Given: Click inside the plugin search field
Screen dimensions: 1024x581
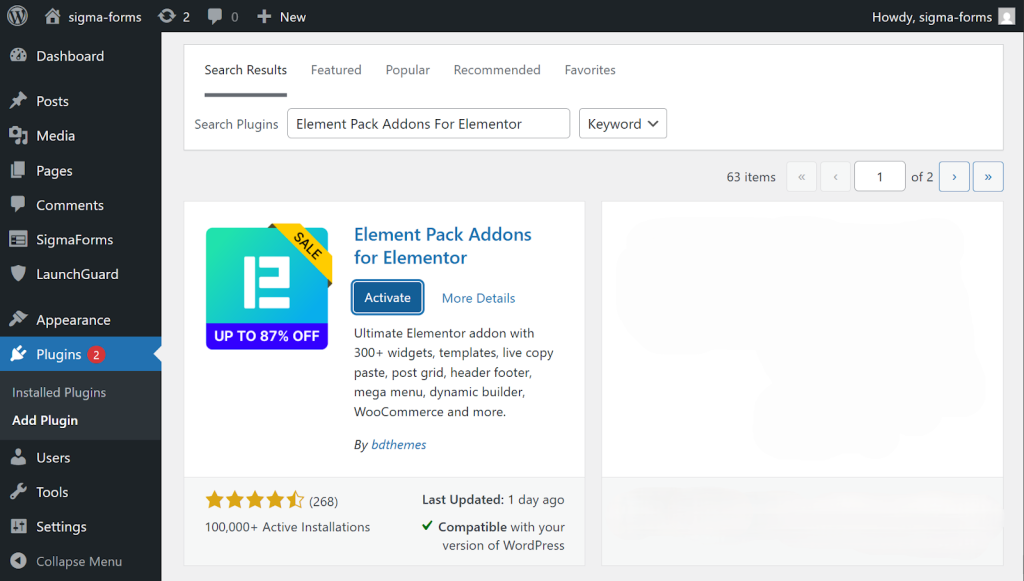Looking at the screenshot, I should (x=428, y=123).
